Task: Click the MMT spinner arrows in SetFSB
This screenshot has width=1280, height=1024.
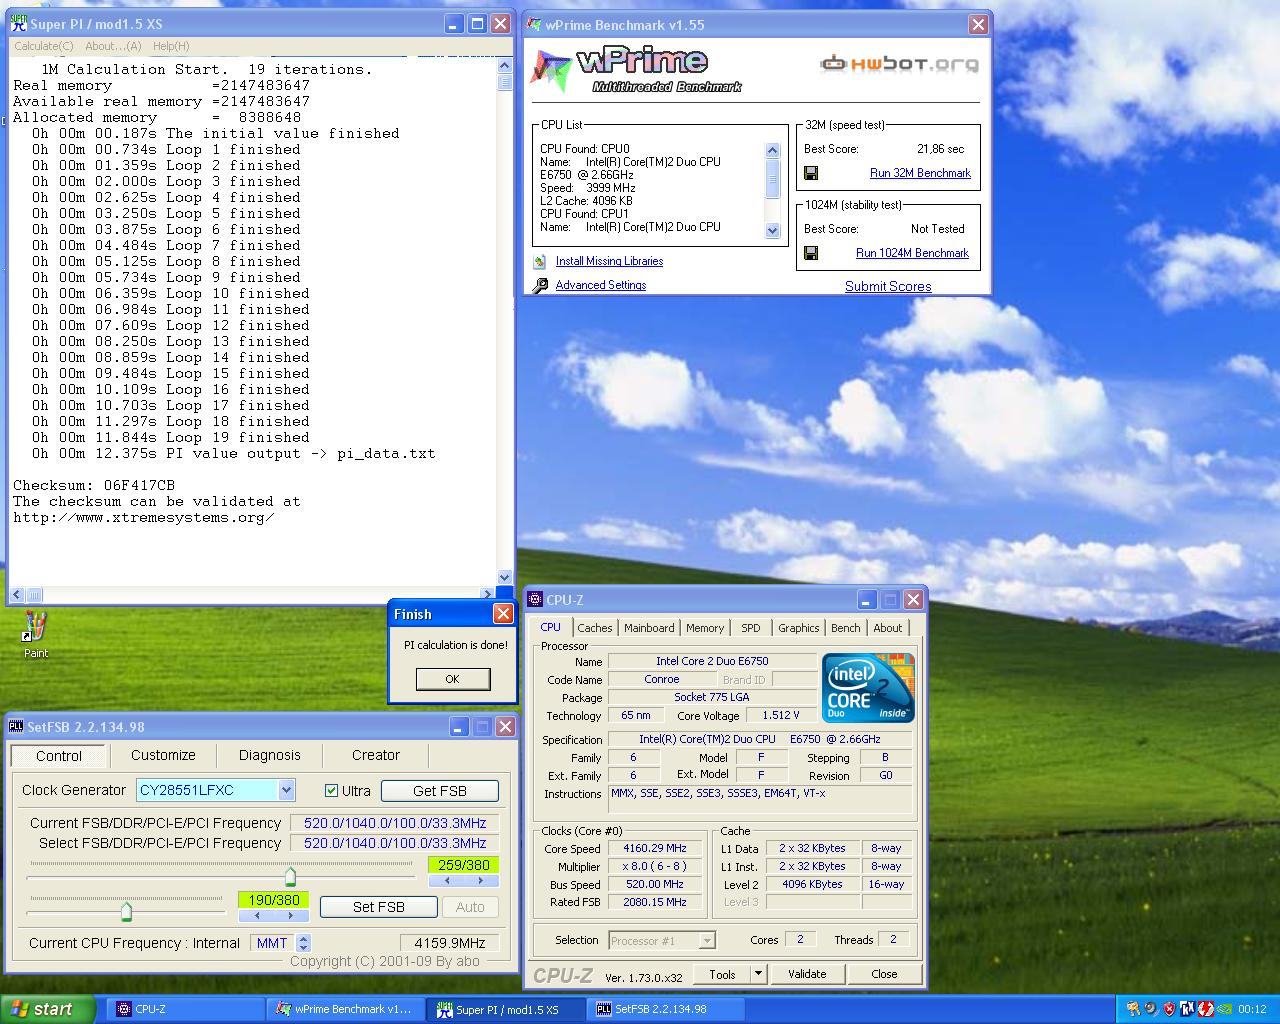Action: coord(304,943)
